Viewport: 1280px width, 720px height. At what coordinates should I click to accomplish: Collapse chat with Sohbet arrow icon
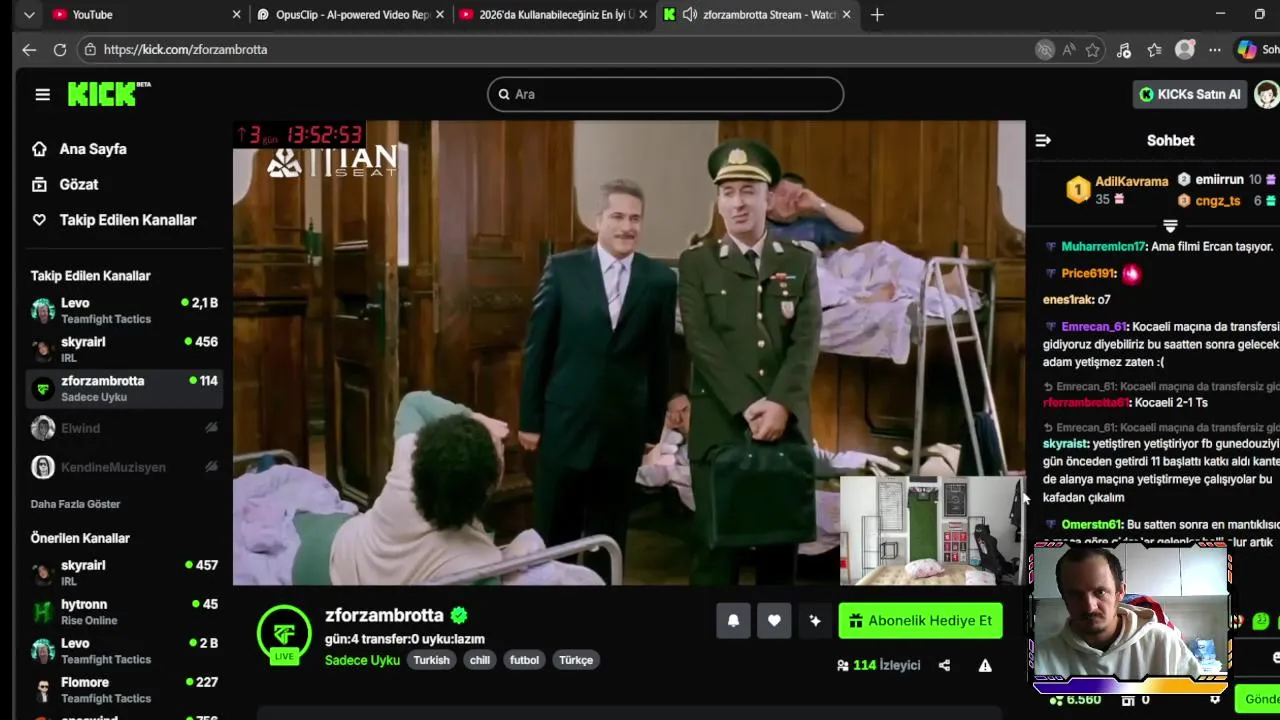[1043, 140]
